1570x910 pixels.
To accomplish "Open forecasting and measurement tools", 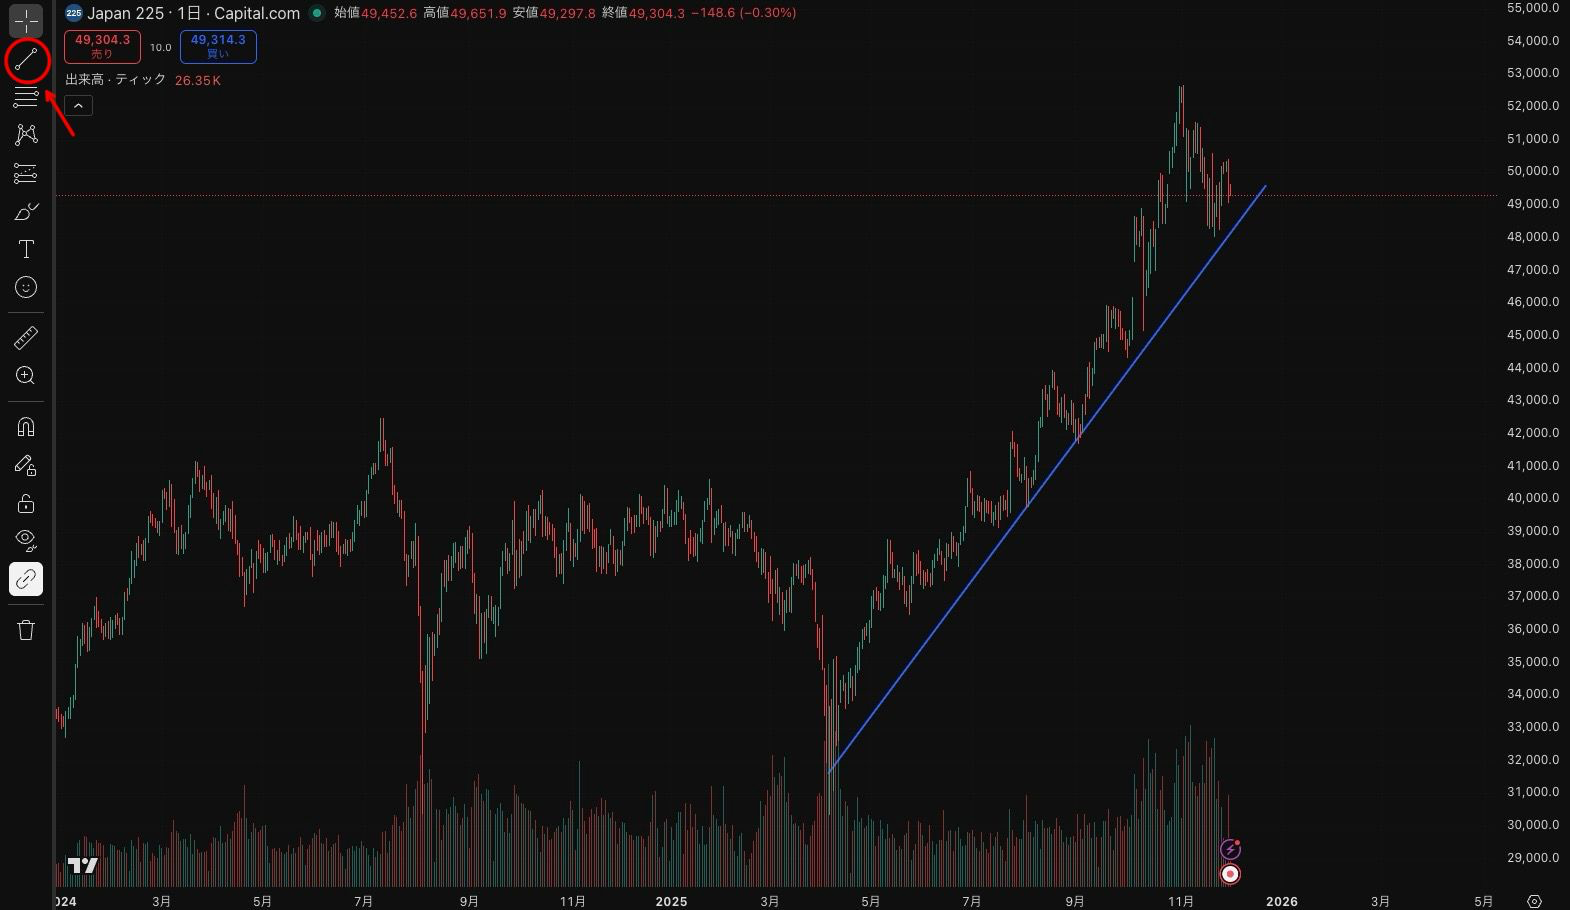I will click(x=26, y=174).
